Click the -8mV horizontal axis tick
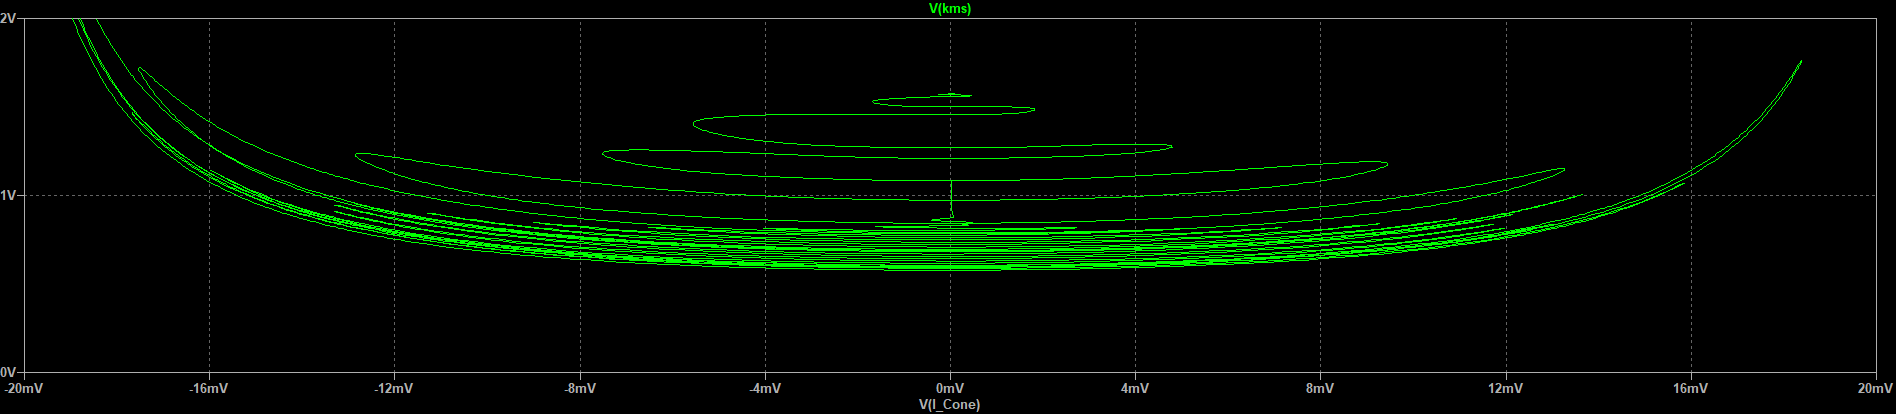This screenshot has height=414, width=1896. pos(580,388)
